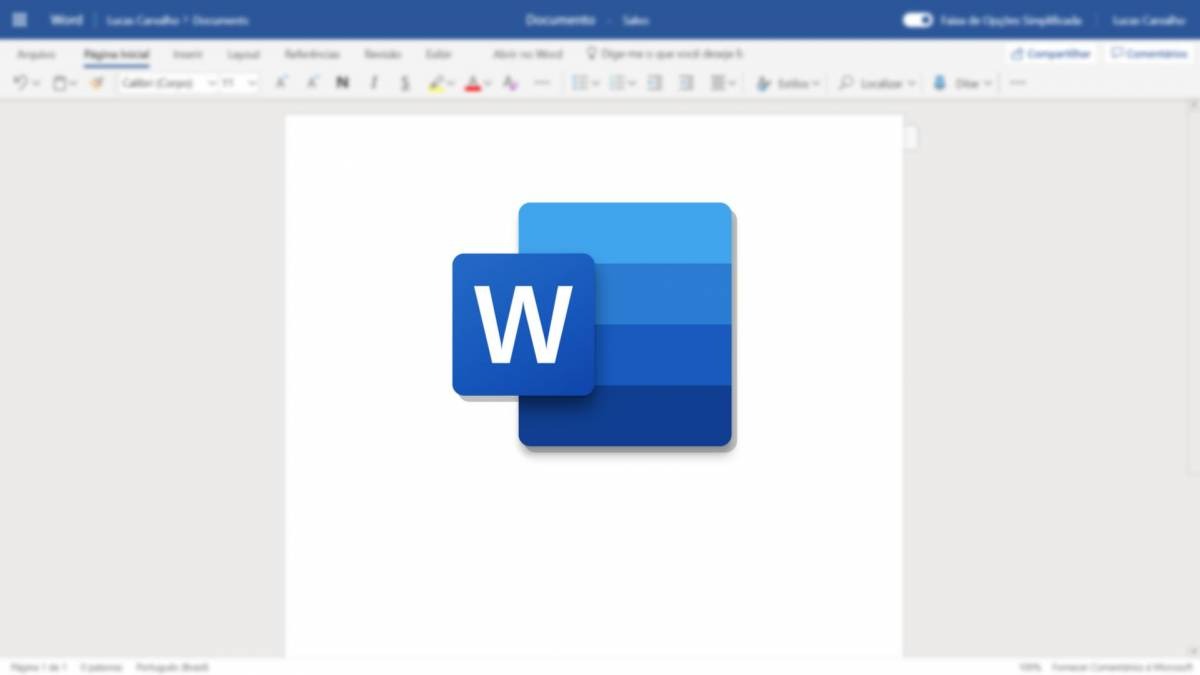The height and width of the screenshot is (675, 1200).
Task: Click Português (Brasil) language status
Action: pyautogui.click(x=173, y=667)
